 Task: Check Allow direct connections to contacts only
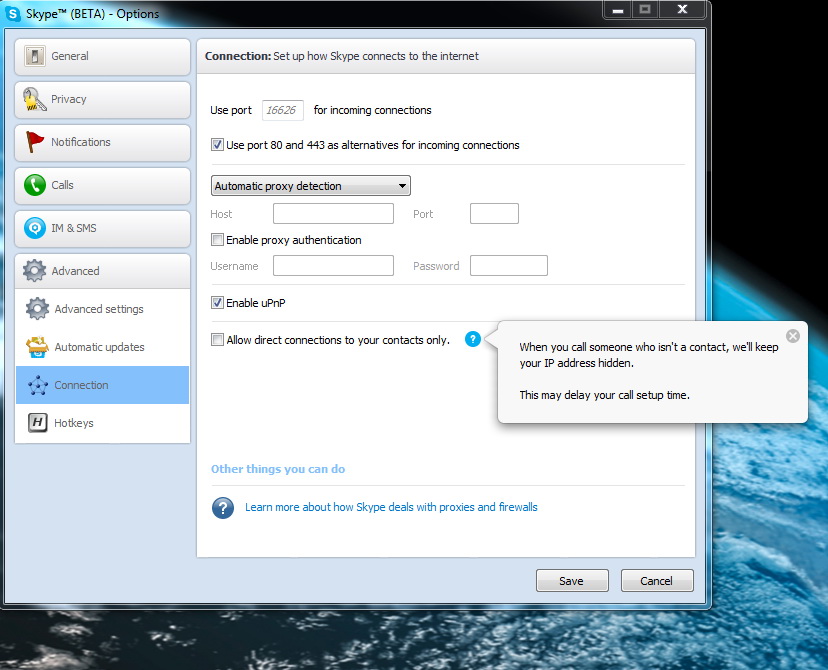217,339
